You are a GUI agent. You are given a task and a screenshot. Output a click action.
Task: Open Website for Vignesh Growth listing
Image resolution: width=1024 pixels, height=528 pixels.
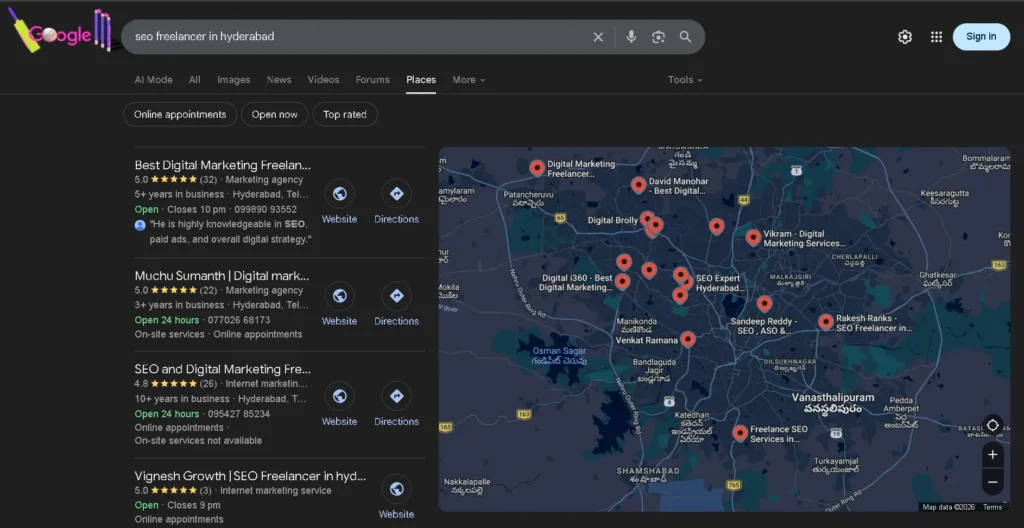[396, 498]
